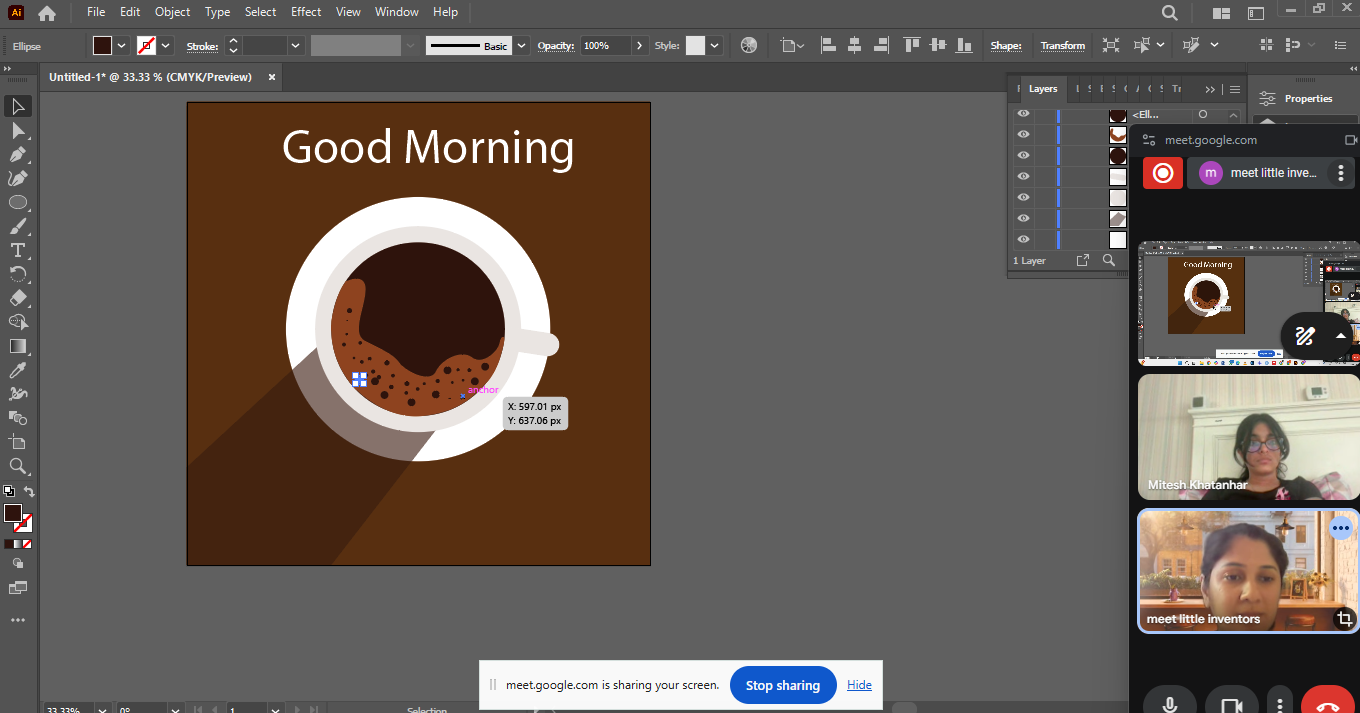The width and height of the screenshot is (1360, 713).
Task: Select the Zoom tool in toolbar
Action: tap(18, 466)
